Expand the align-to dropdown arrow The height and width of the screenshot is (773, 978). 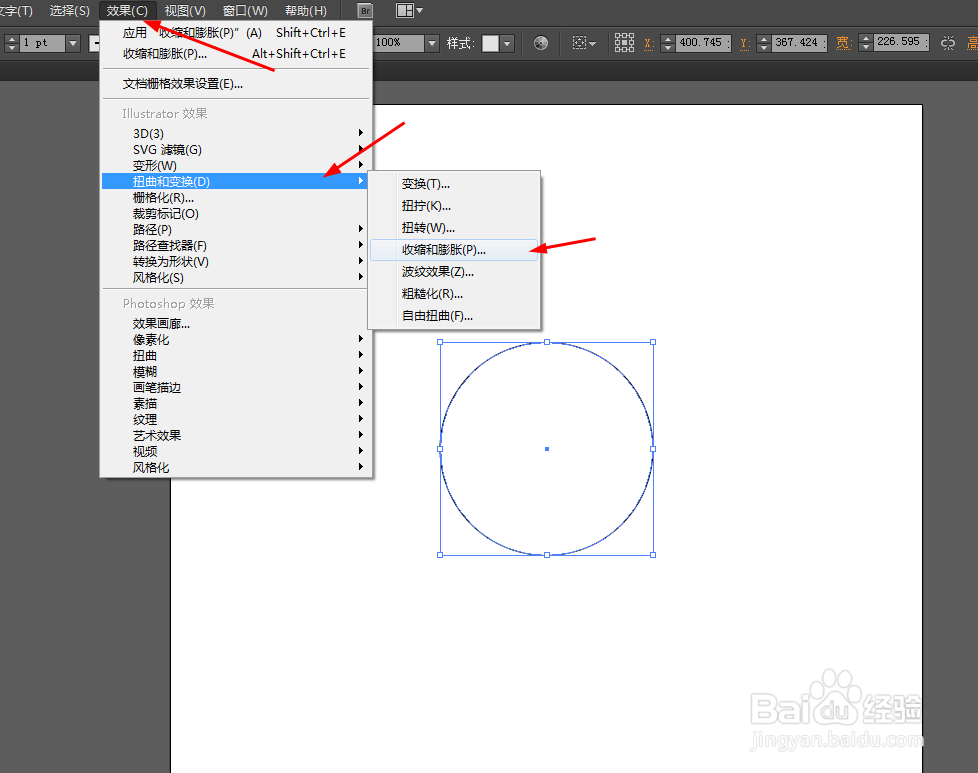tap(593, 44)
